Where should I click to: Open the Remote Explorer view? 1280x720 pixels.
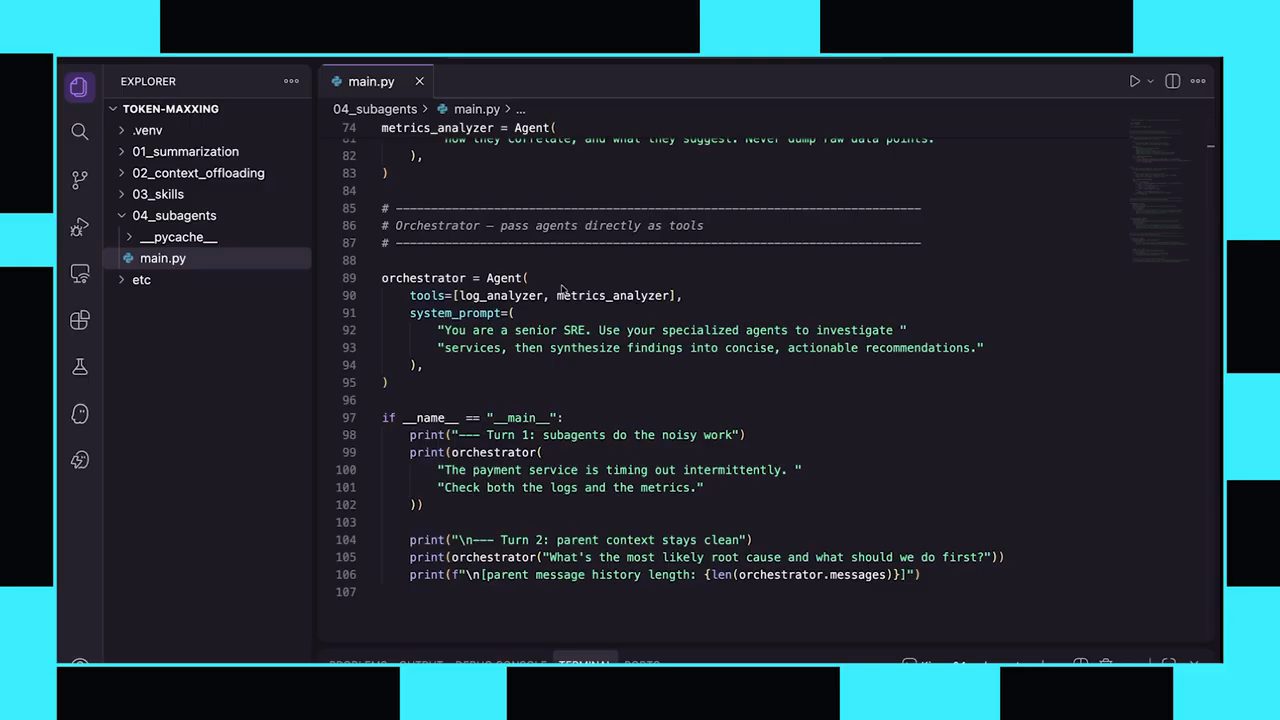point(80,273)
